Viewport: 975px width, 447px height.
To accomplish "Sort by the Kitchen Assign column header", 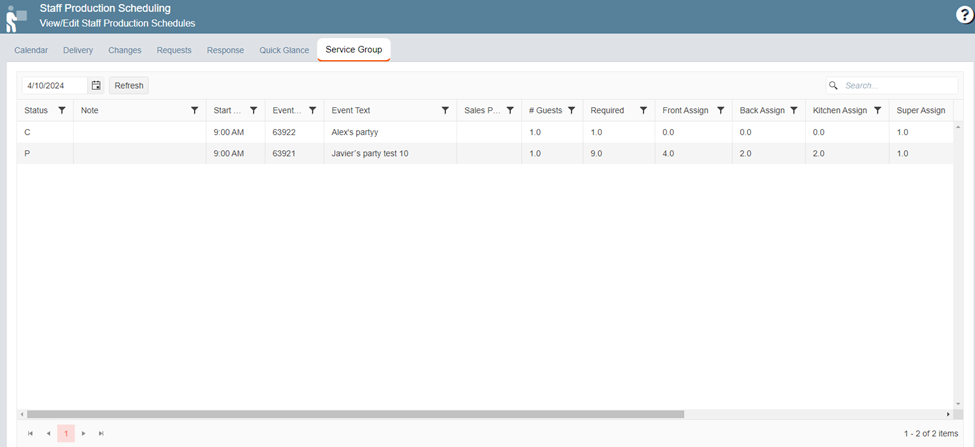I will [x=839, y=110].
